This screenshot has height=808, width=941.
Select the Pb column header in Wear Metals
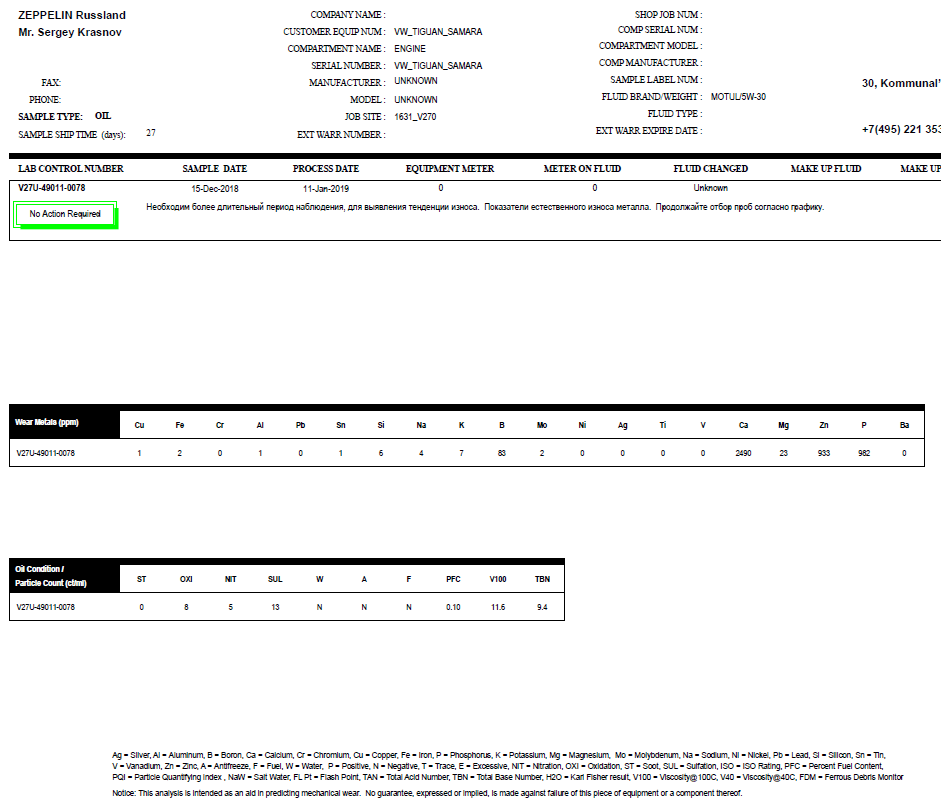pos(301,425)
